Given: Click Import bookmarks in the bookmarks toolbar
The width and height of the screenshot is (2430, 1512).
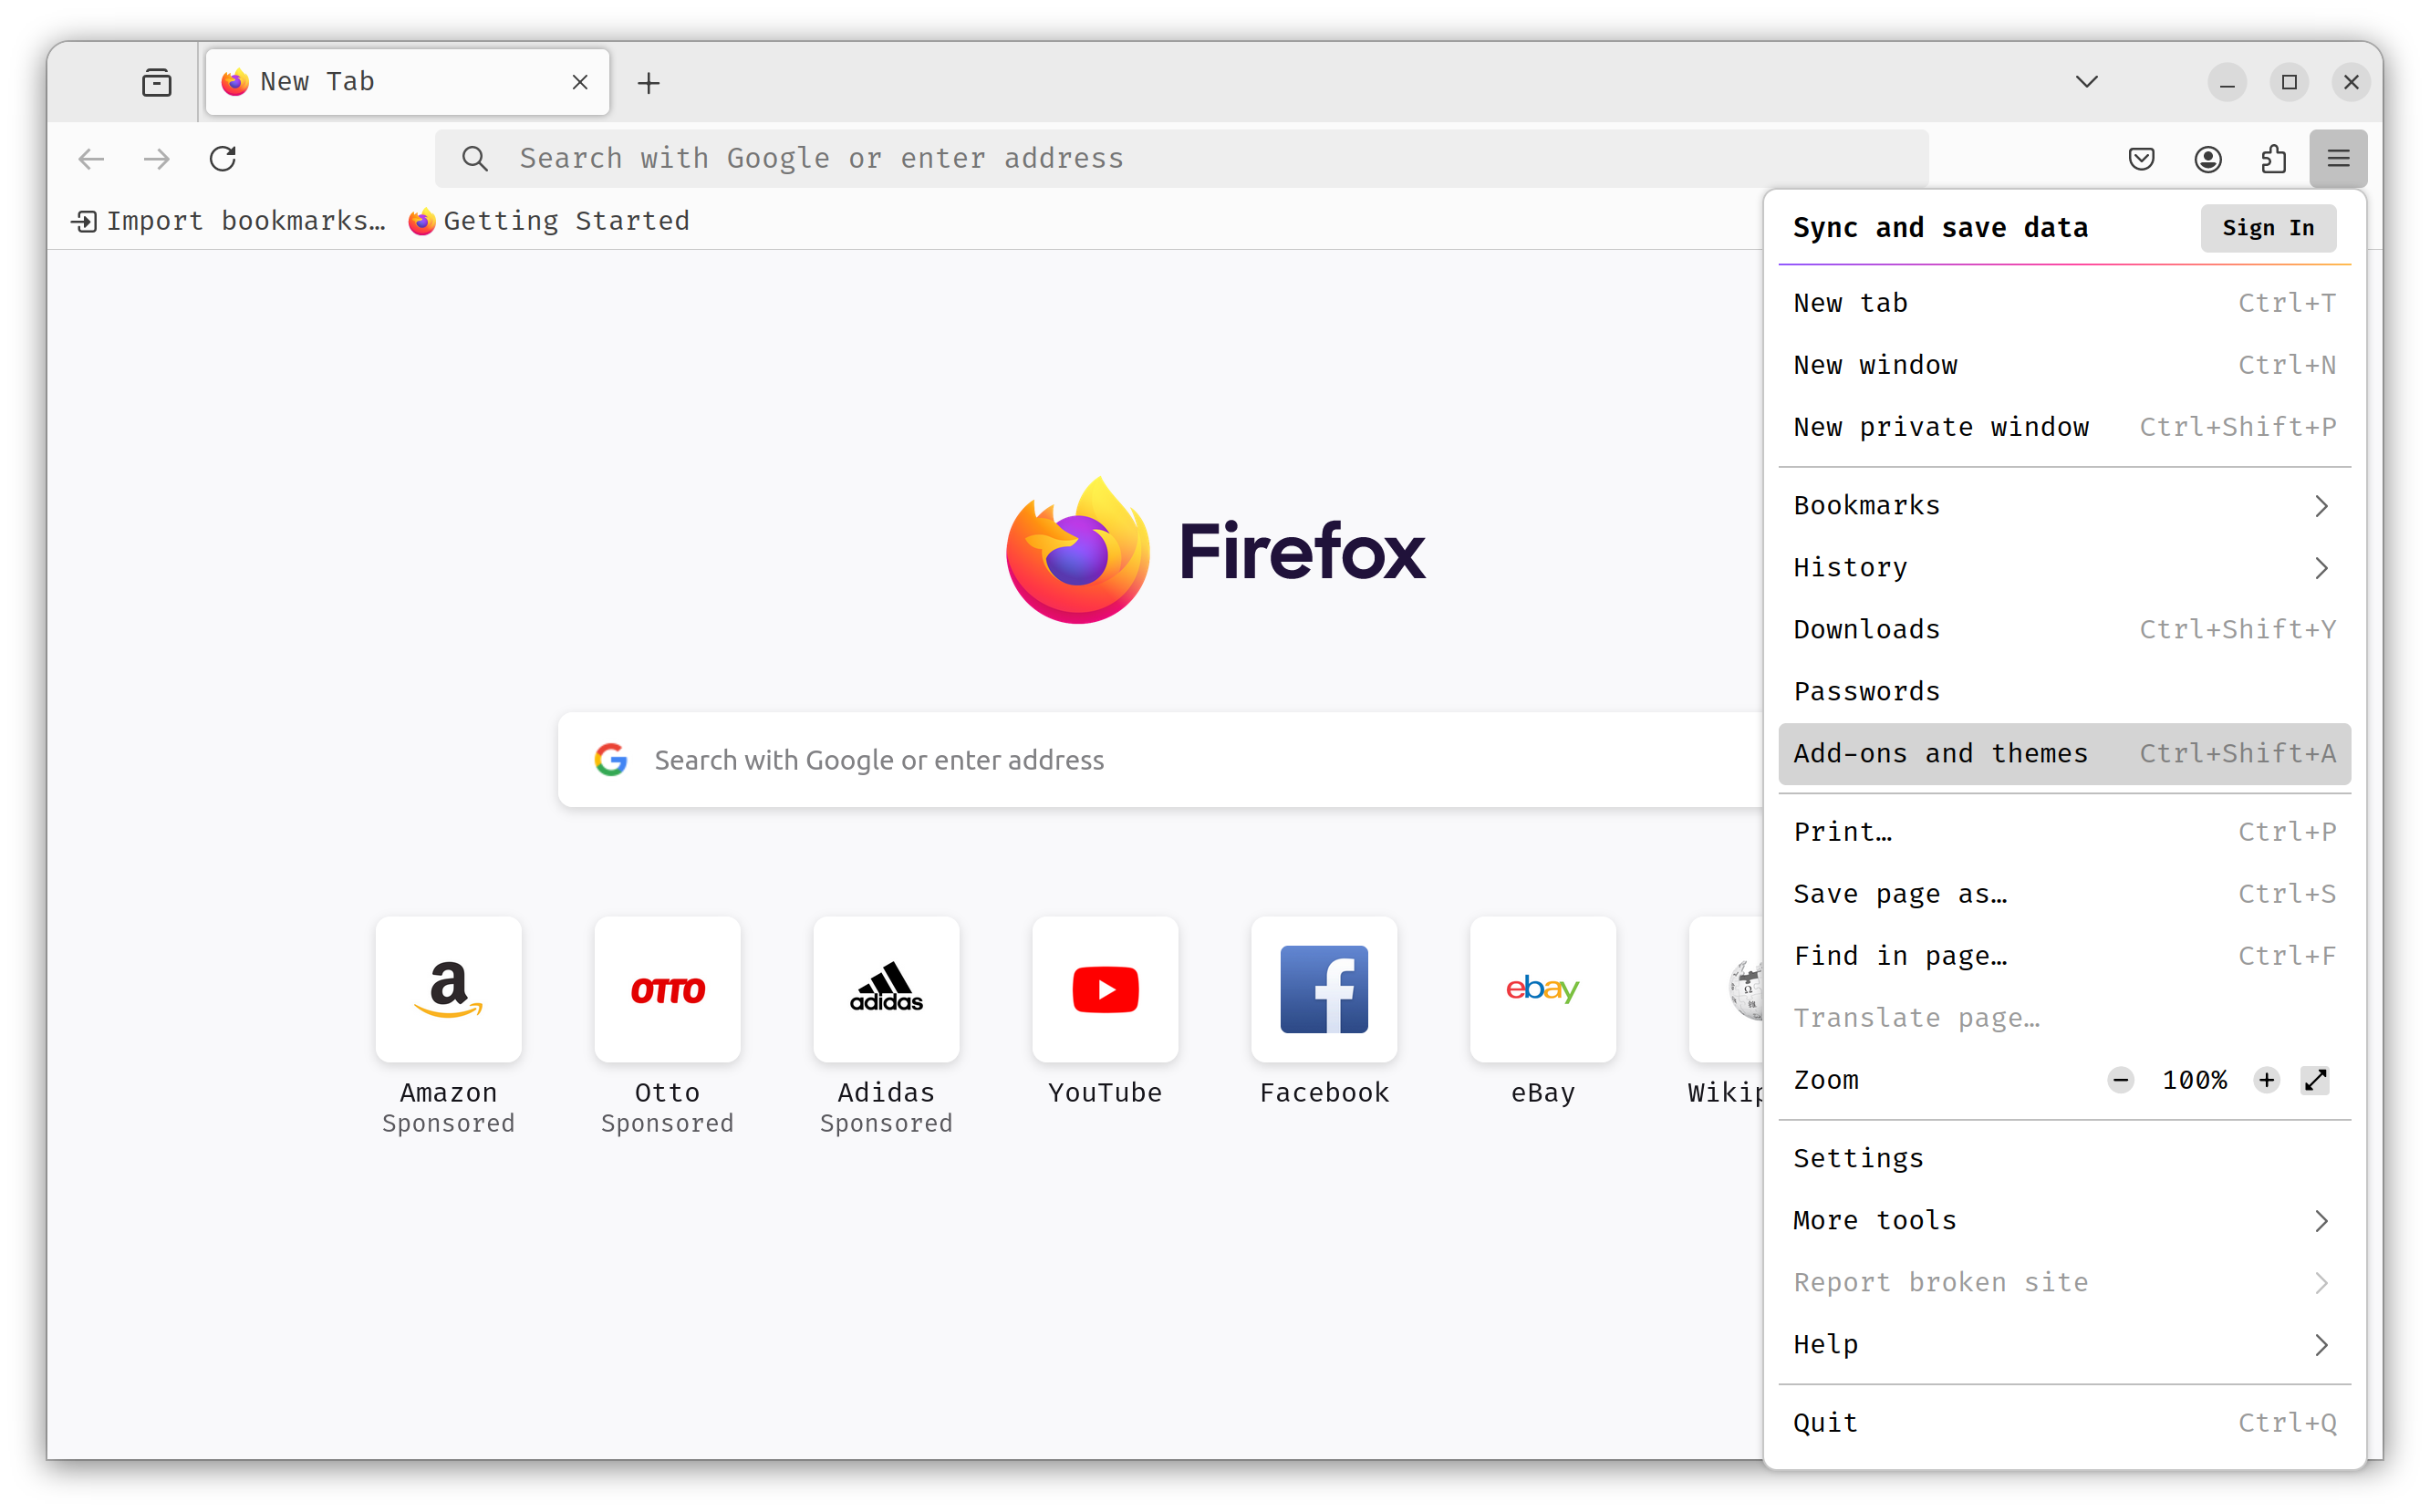Looking at the screenshot, I should 229,221.
